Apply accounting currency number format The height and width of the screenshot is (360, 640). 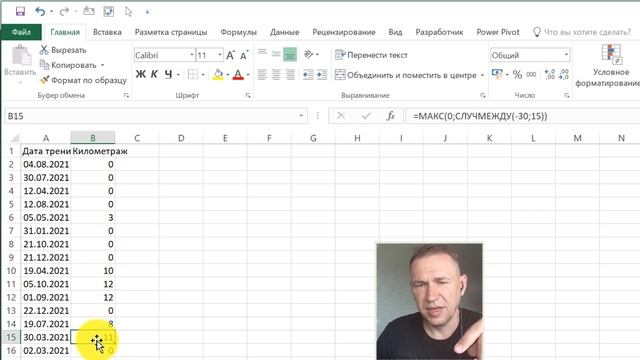497,74
